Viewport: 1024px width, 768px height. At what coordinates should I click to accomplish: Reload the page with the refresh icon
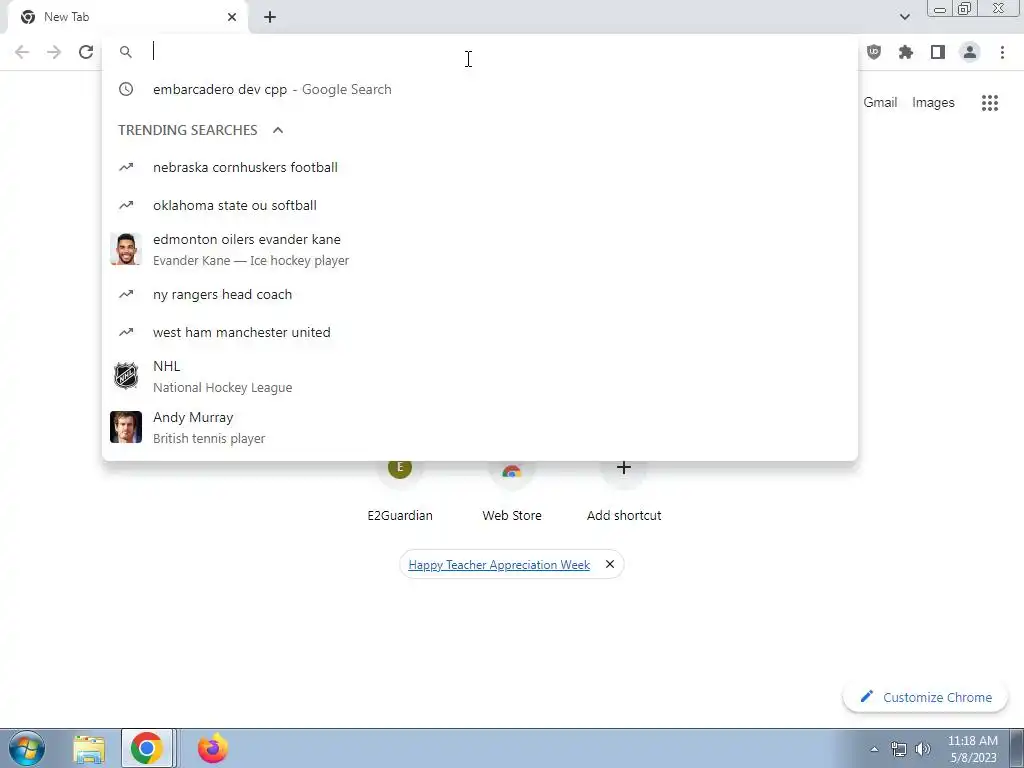(86, 52)
